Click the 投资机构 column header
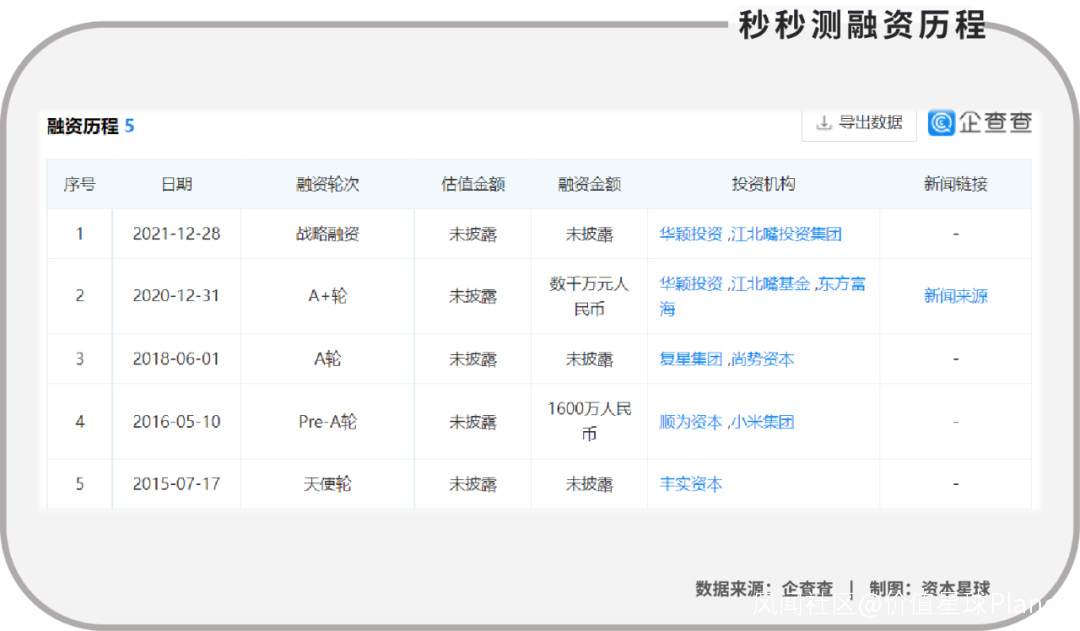This screenshot has width=1080, height=631. coord(763,184)
